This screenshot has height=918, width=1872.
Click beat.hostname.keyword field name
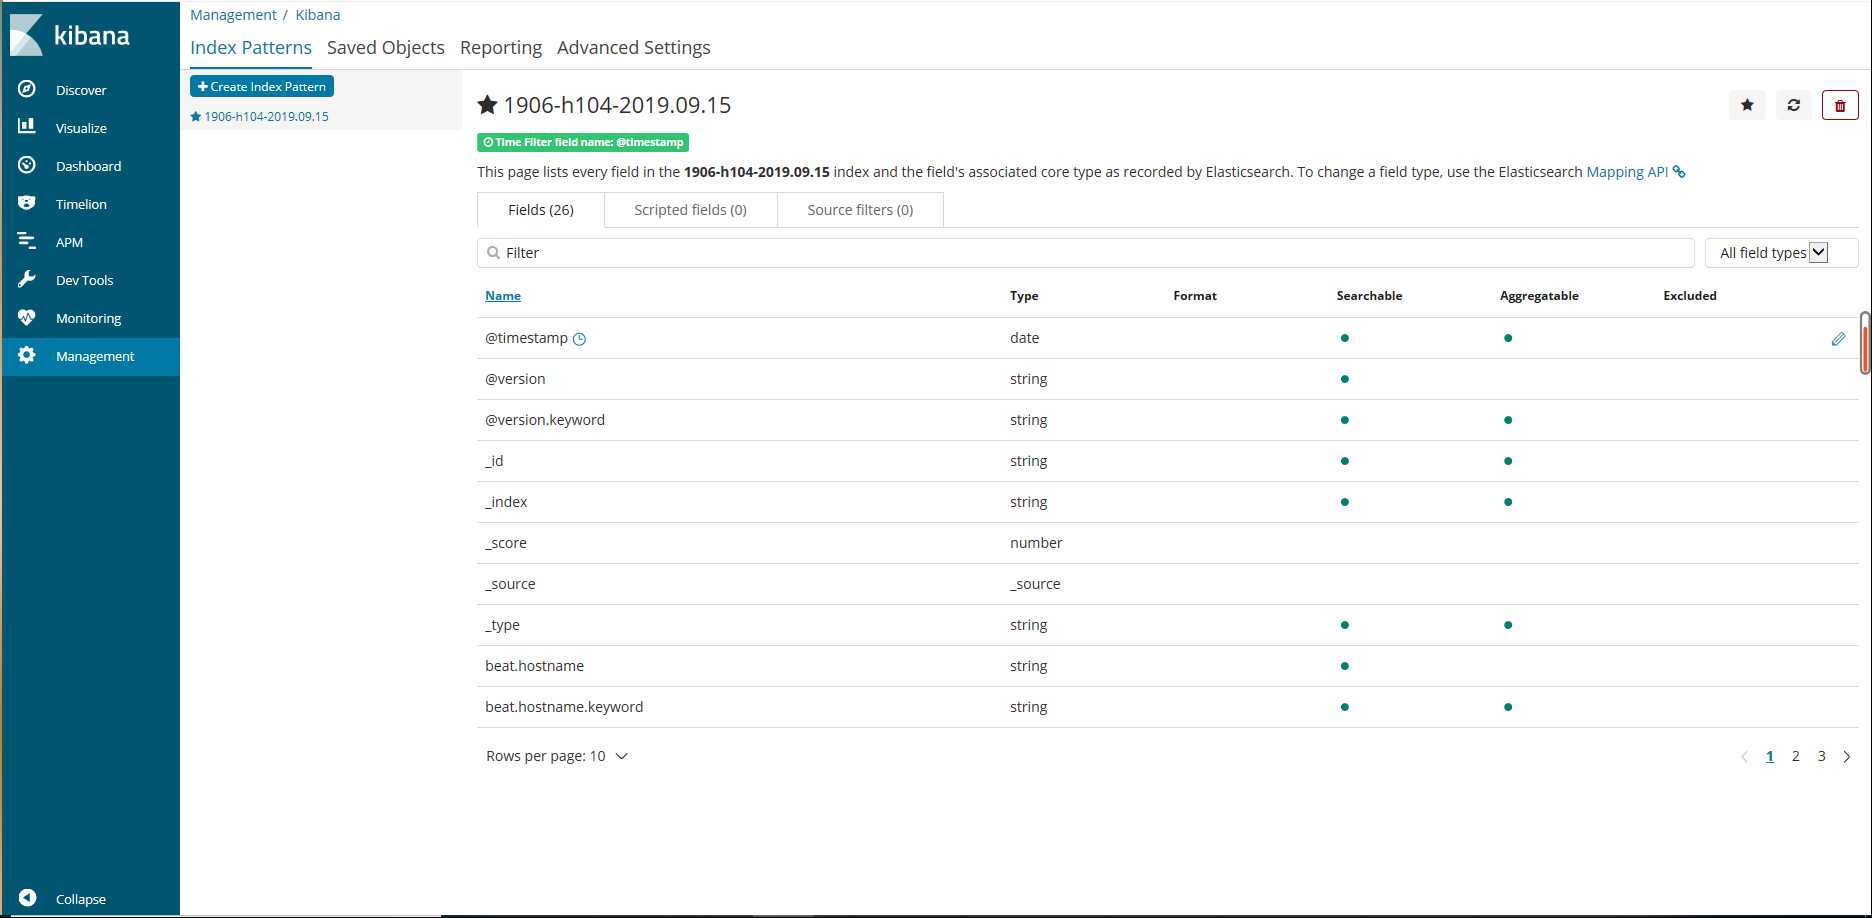pyautogui.click(x=564, y=707)
